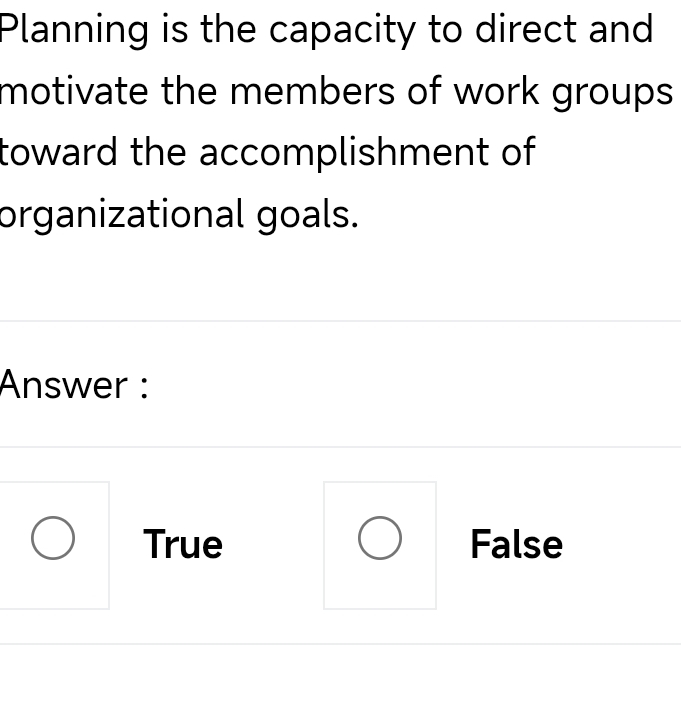Click the "False" option label text
681x706 pixels.
pos(516,545)
